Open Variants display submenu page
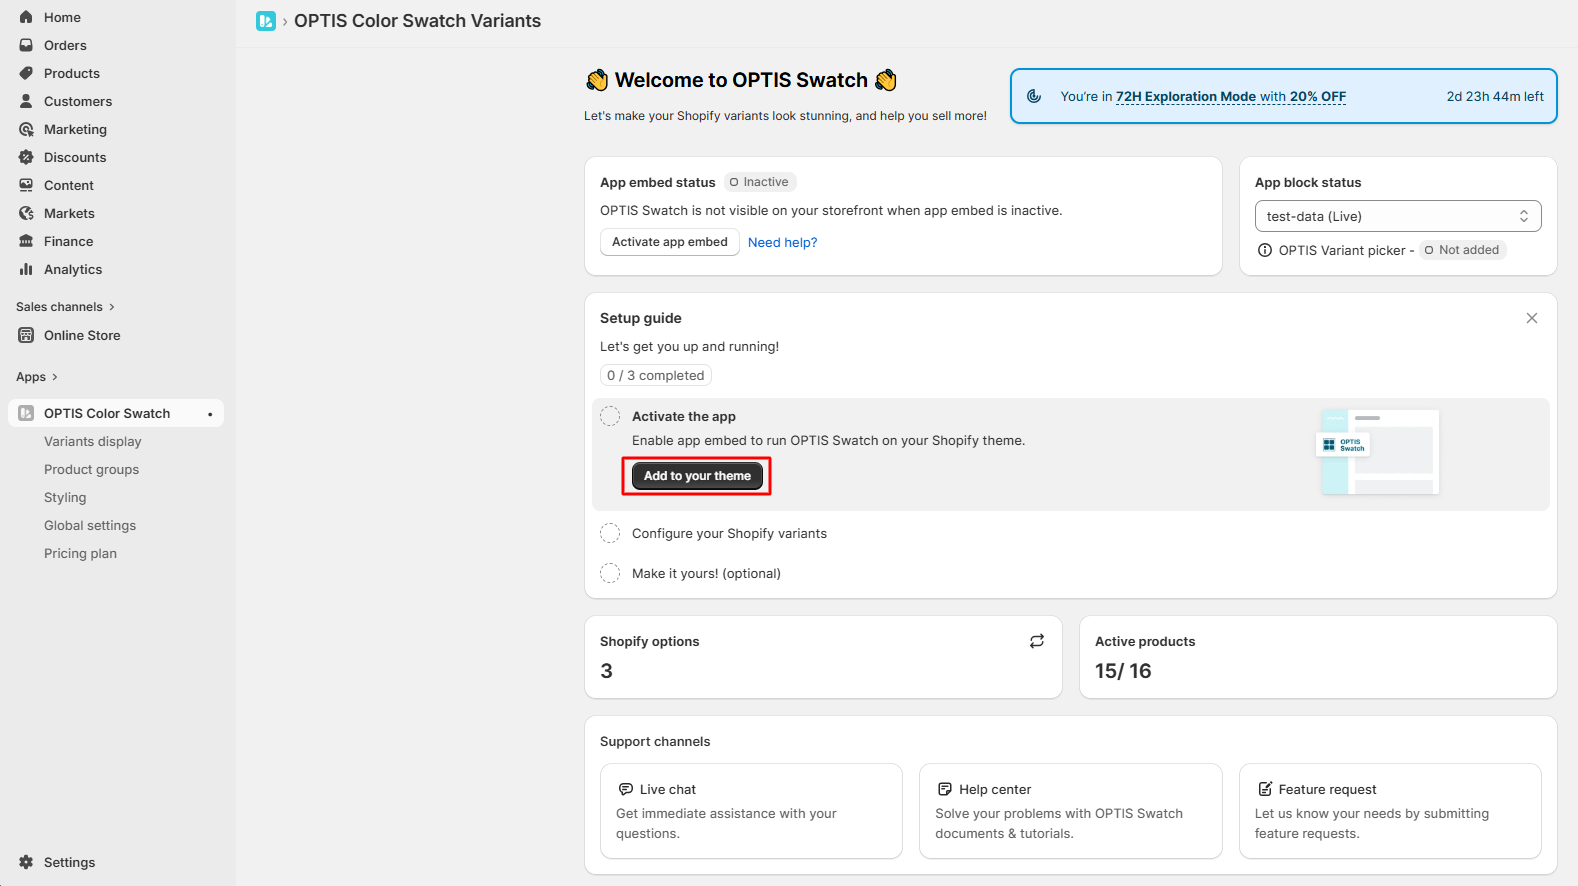The image size is (1578, 886). (x=93, y=441)
